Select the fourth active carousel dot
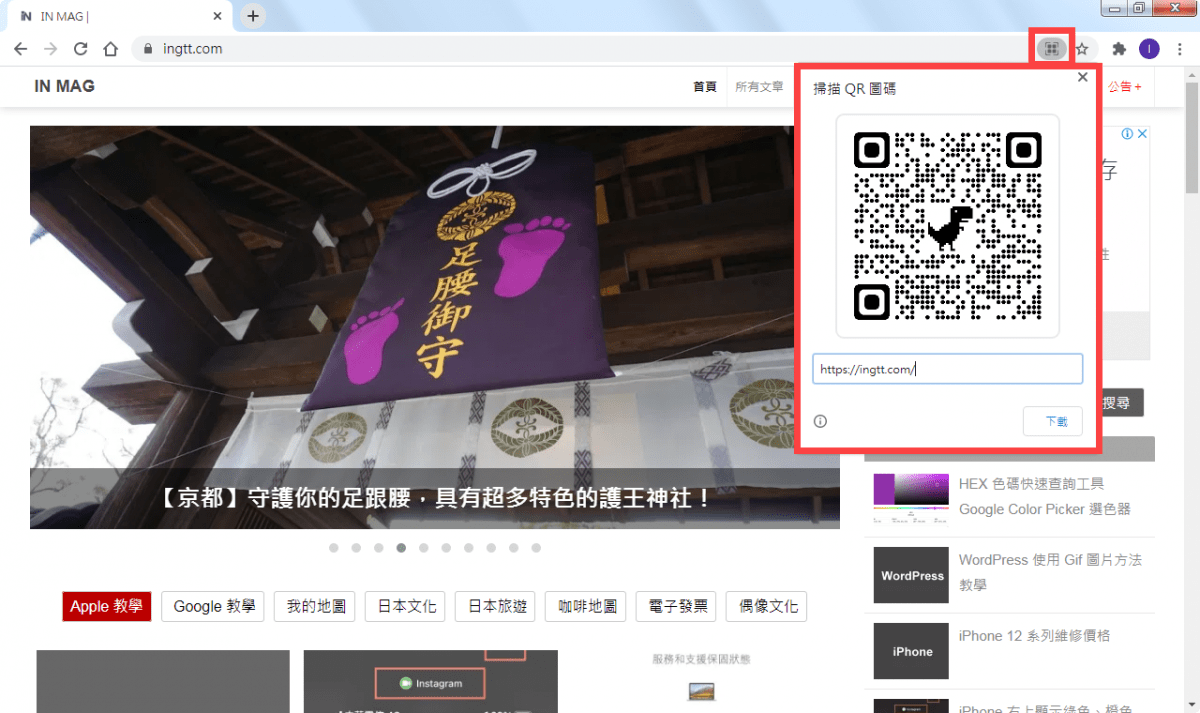Screen dimensions: 1200x713 [401, 548]
